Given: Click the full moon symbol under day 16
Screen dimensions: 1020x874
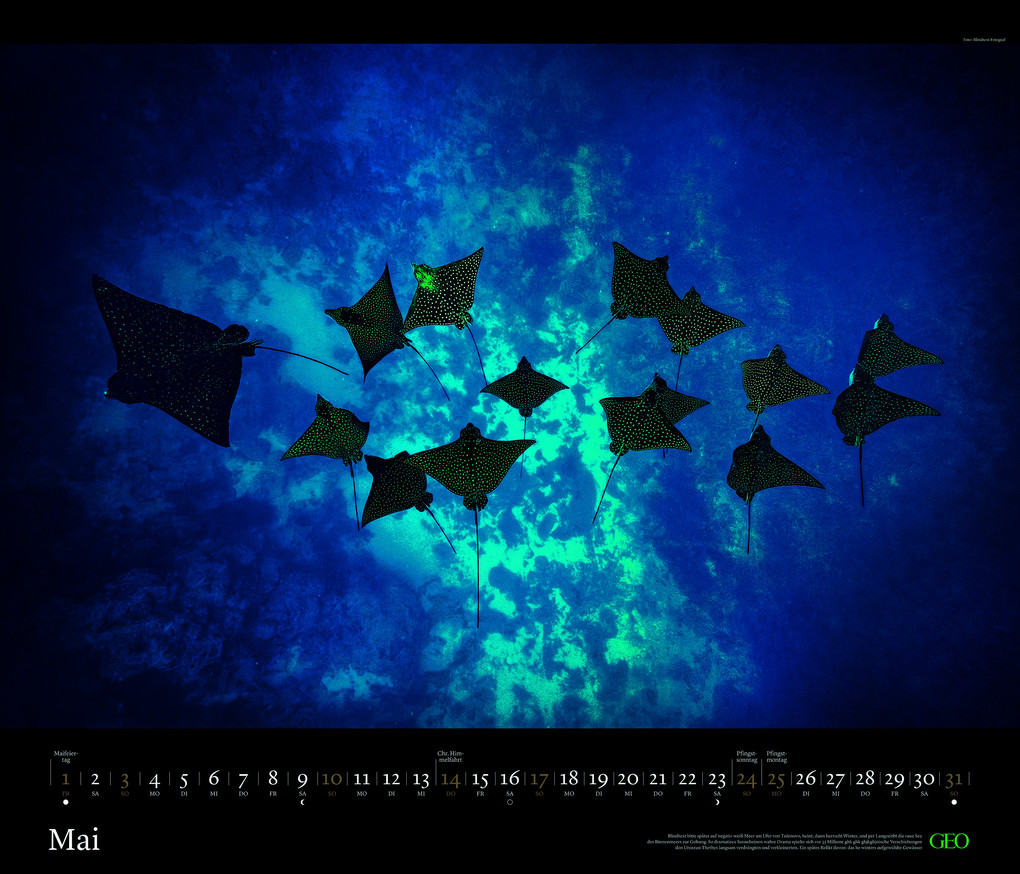Looking at the screenshot, I should click(x=509, y=801).
